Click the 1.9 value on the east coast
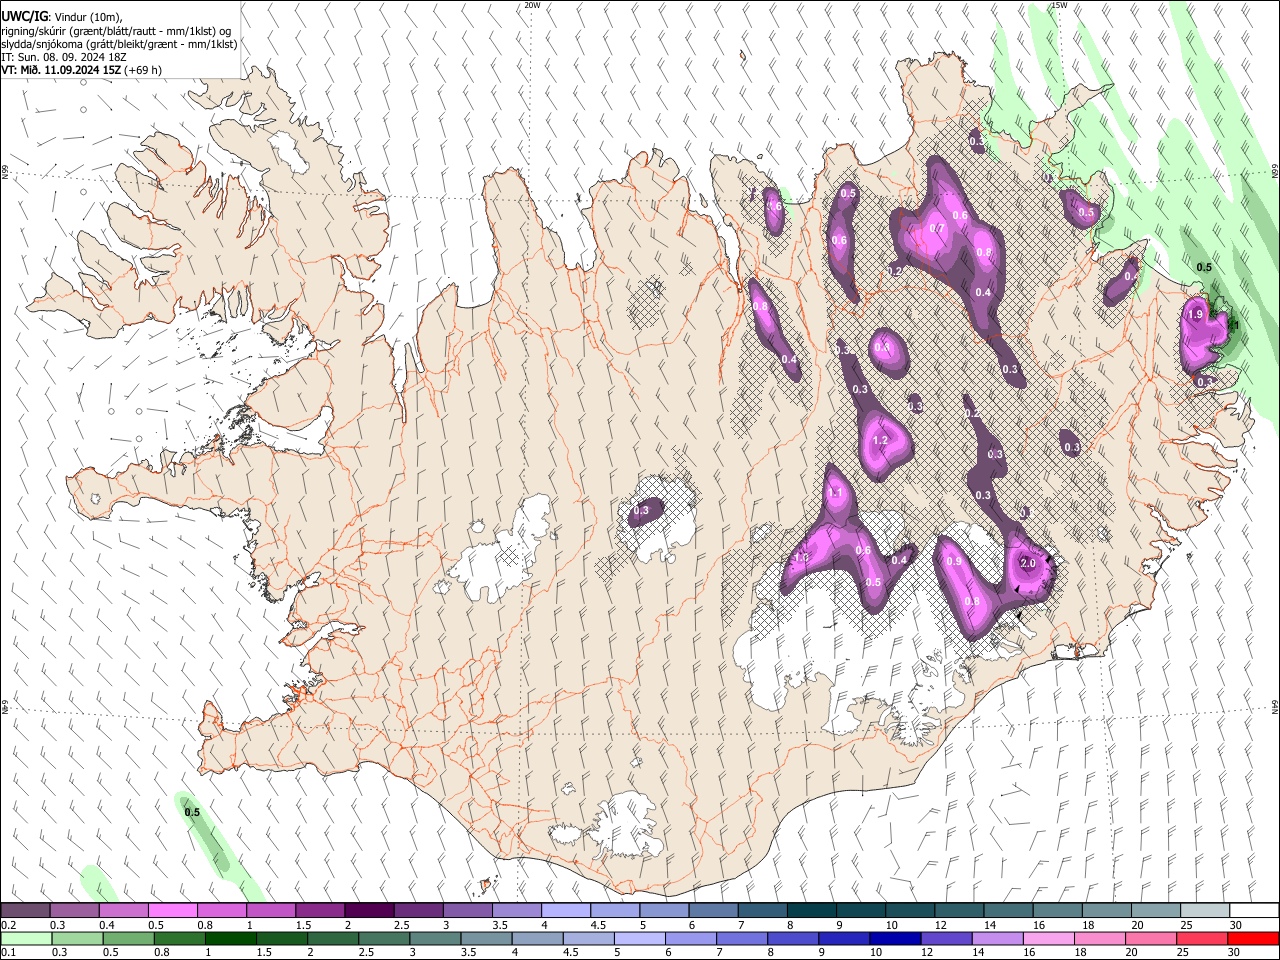This screenshot has width=1280, height=960. click(x=1195, y=314)
